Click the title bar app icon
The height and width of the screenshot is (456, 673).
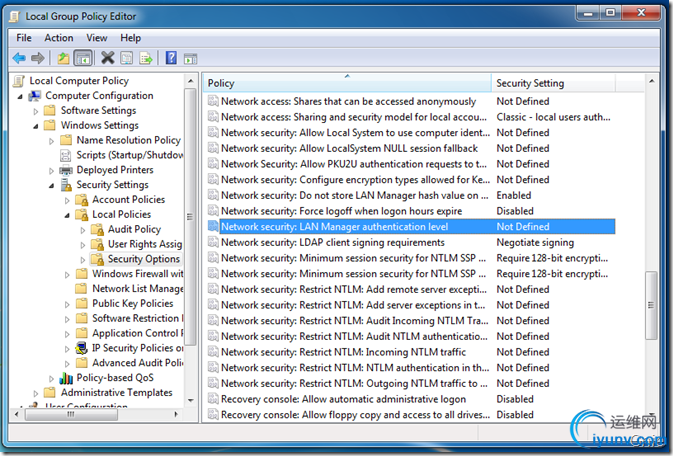click(x=15, y=17)
